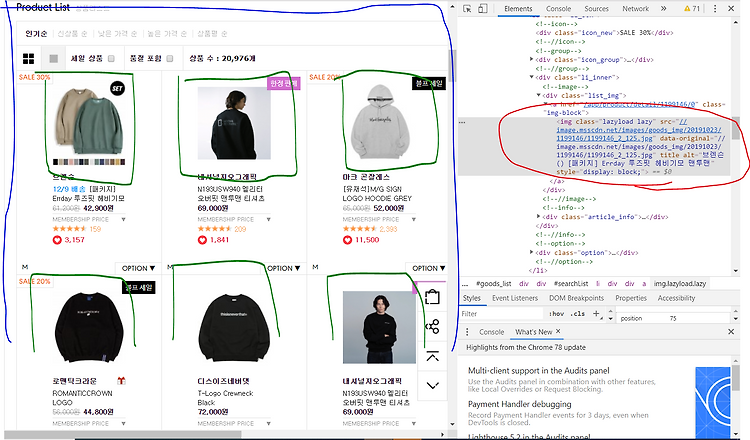Viewport: 750px width, 440px height.
Task: Jump to page bottom with the down-chevron icon
Action: pos(432,385)
